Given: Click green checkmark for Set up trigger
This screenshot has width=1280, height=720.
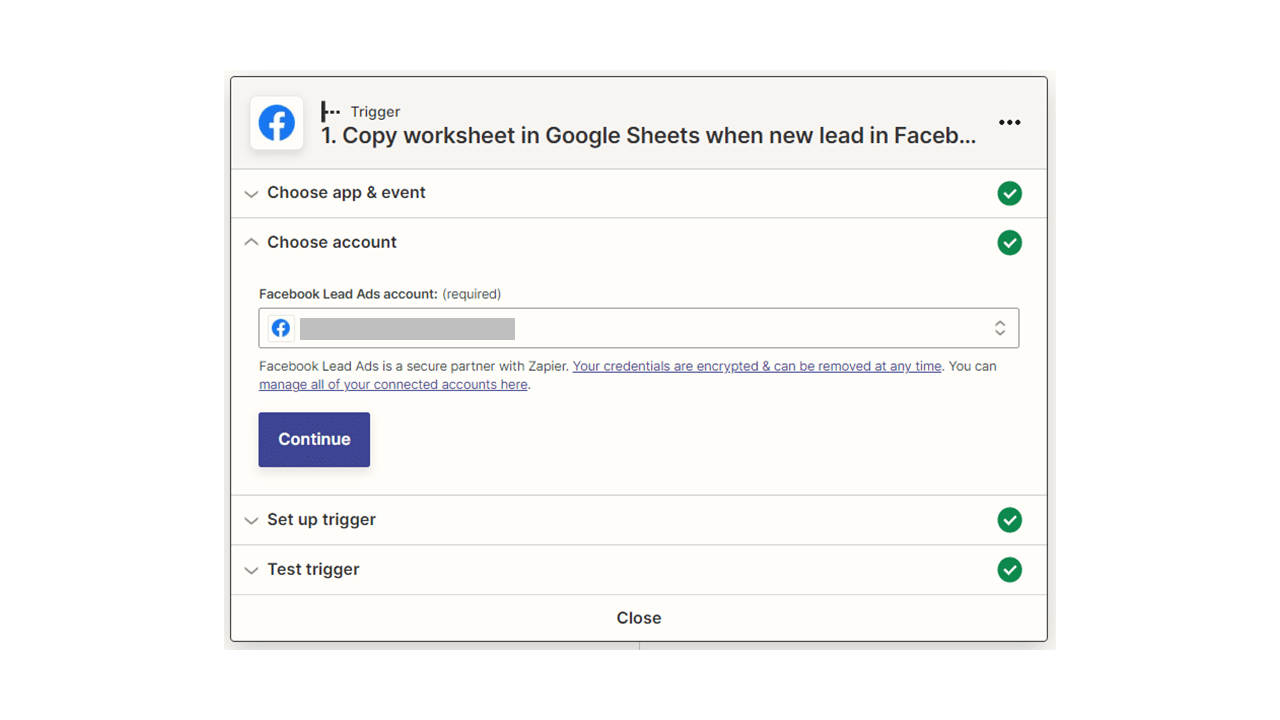Looking at the screenshot, I should [1010, 520].
